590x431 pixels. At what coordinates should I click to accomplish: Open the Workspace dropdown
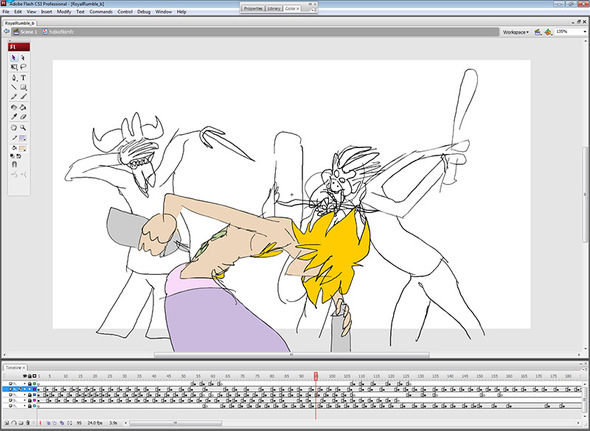click(x=515, y=32)
